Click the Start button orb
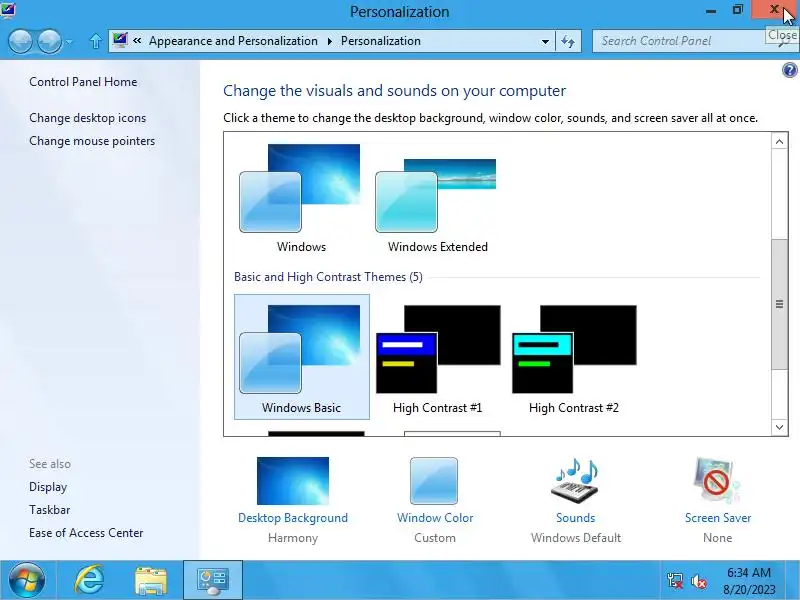 27,580
